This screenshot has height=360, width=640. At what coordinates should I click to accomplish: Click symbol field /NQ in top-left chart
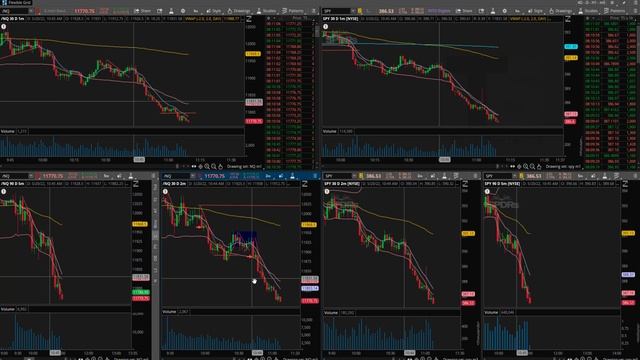(14, 11)
